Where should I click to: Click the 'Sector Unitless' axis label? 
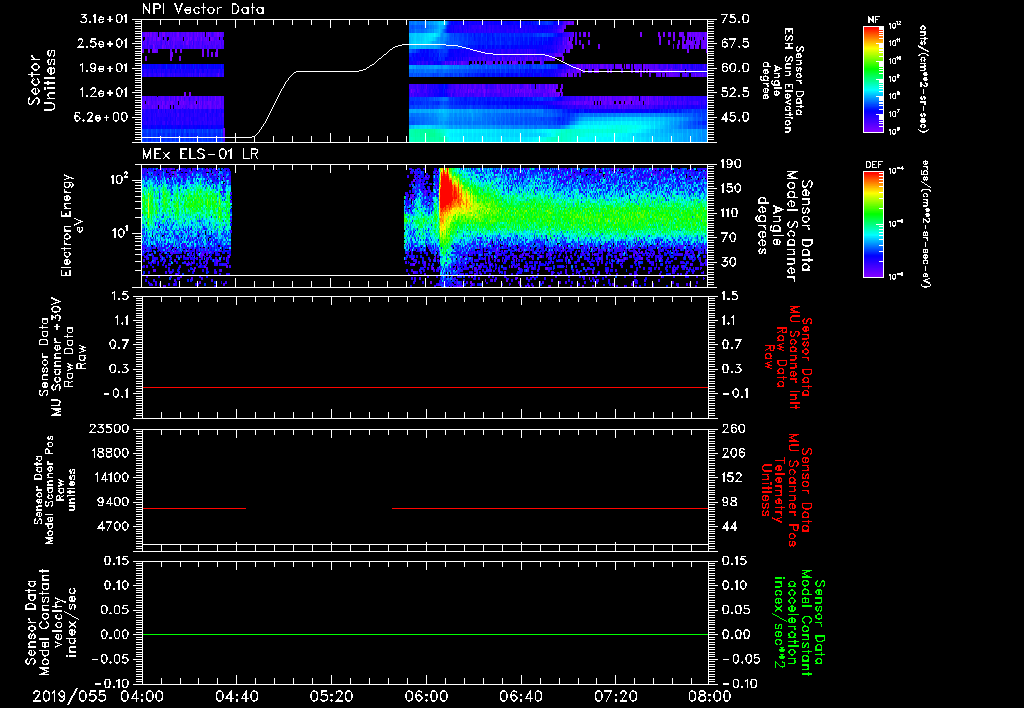pos(42,80)
